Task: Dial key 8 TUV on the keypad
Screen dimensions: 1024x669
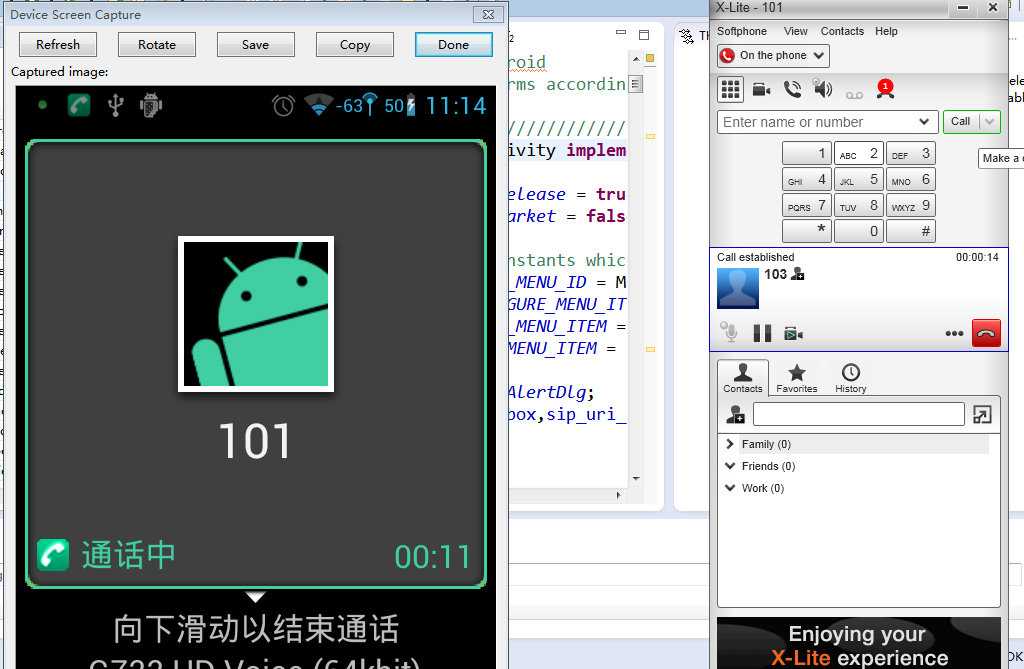Action: pyautogui.click(x=859, y=205)
